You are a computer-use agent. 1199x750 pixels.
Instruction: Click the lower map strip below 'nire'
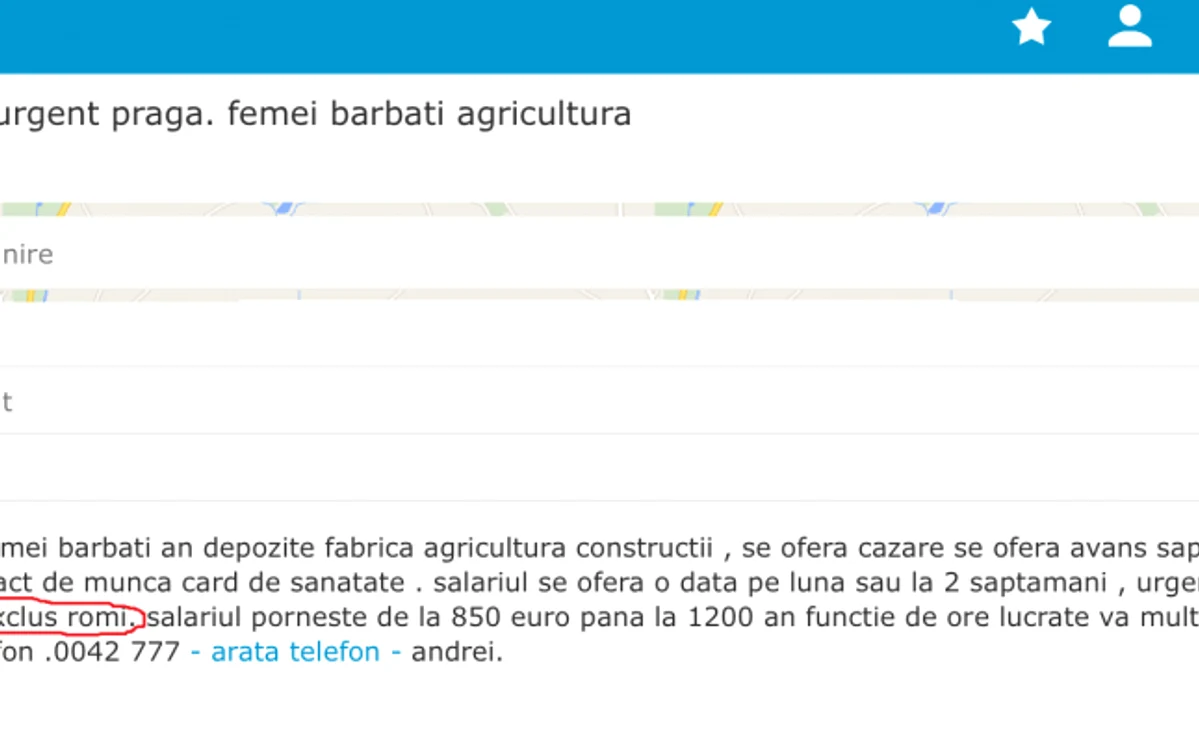click(600, 294)
